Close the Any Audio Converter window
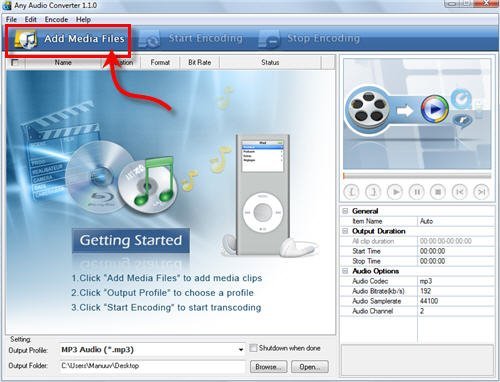The width and height of the screenshot is (500, 382). pyautogui.click(x=487, y=3)
